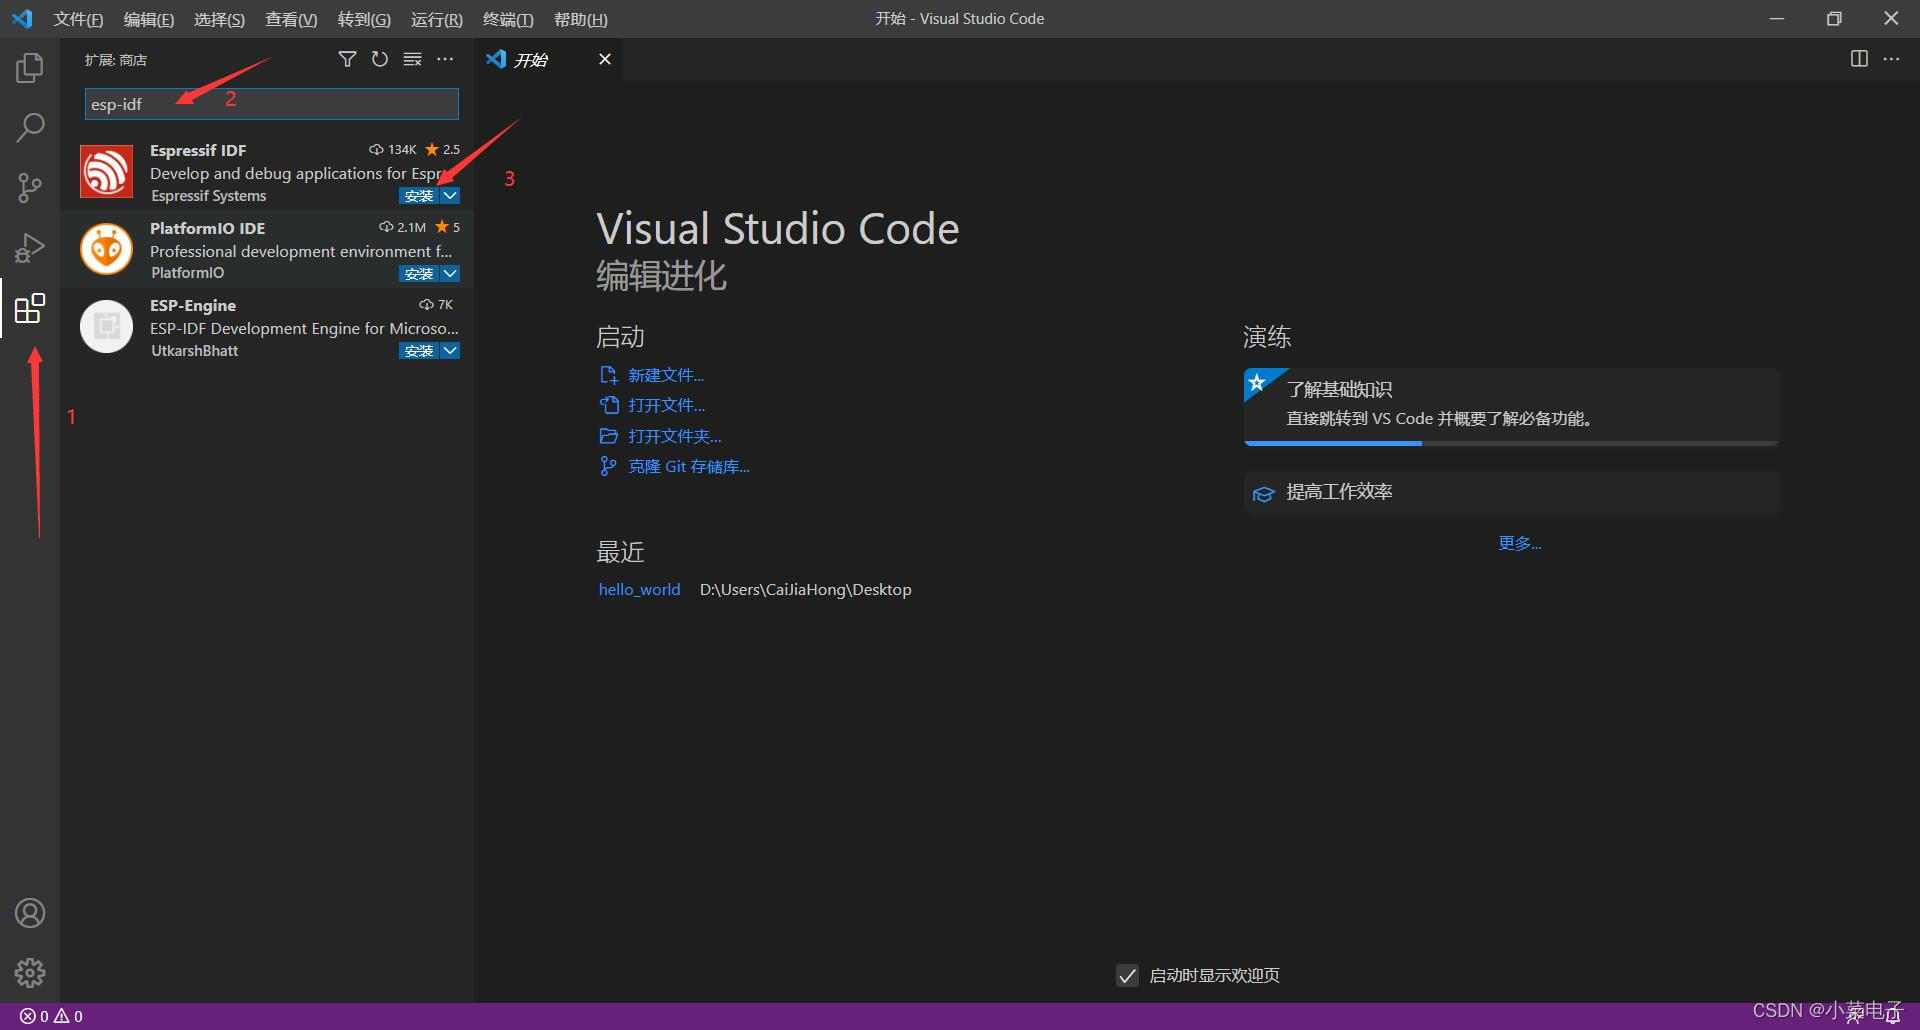Open the Source Control view
Viewport: 1920px width, 1030px height.
[30, 187]
